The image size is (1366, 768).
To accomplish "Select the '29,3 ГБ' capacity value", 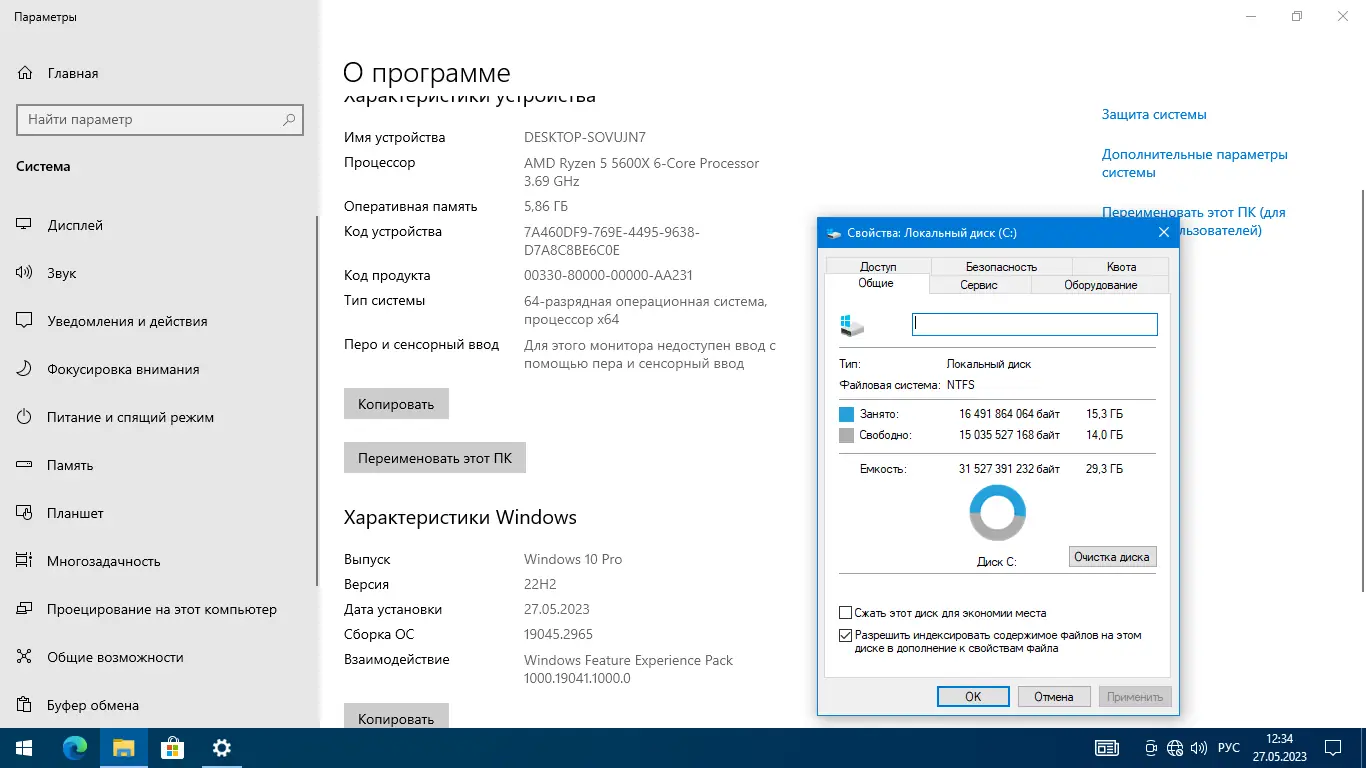I will pos(1104,468).
